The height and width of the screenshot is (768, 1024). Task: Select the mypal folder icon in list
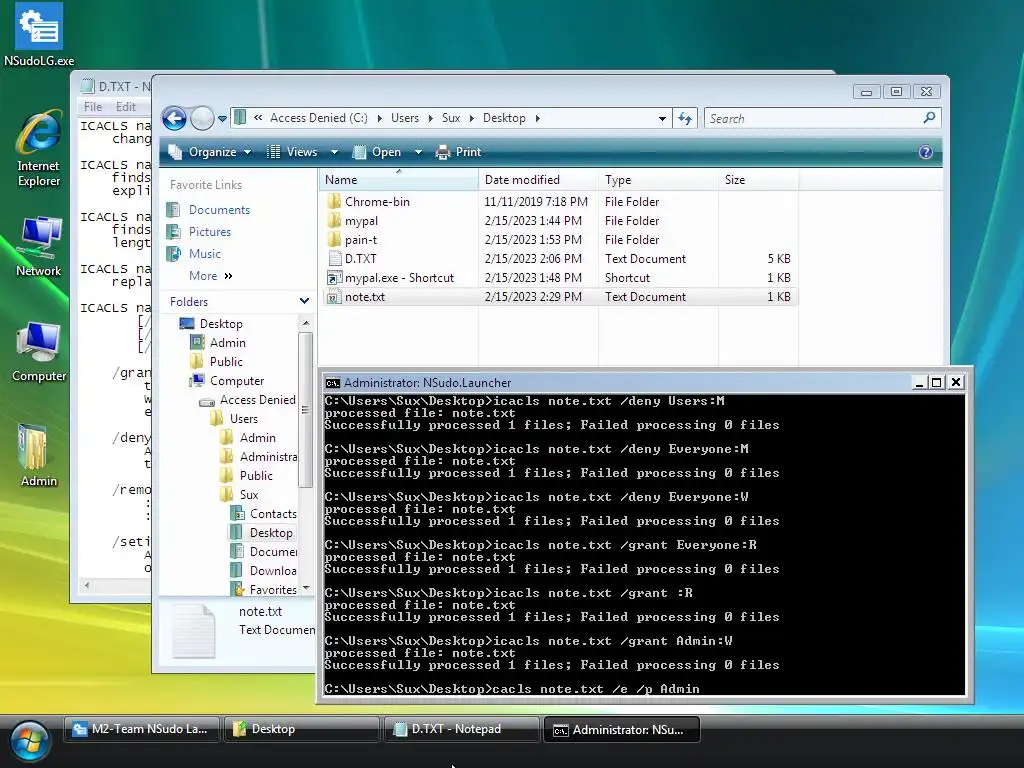[334, 220]
